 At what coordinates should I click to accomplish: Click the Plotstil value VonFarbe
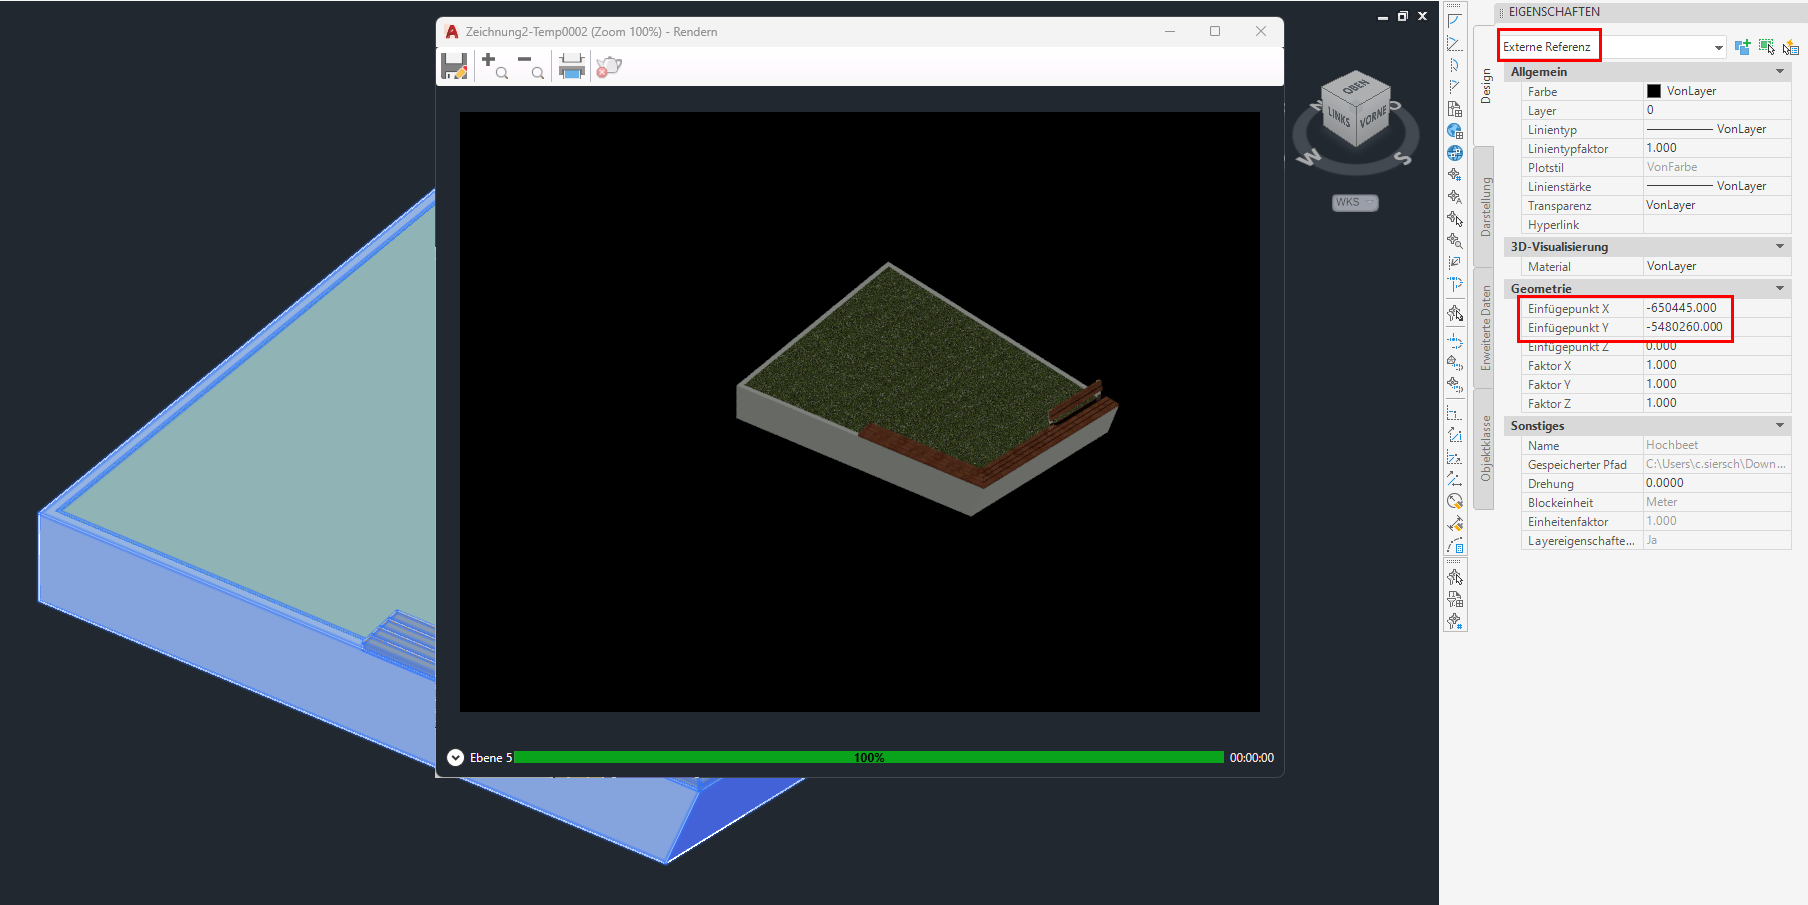coord(1717,167)
